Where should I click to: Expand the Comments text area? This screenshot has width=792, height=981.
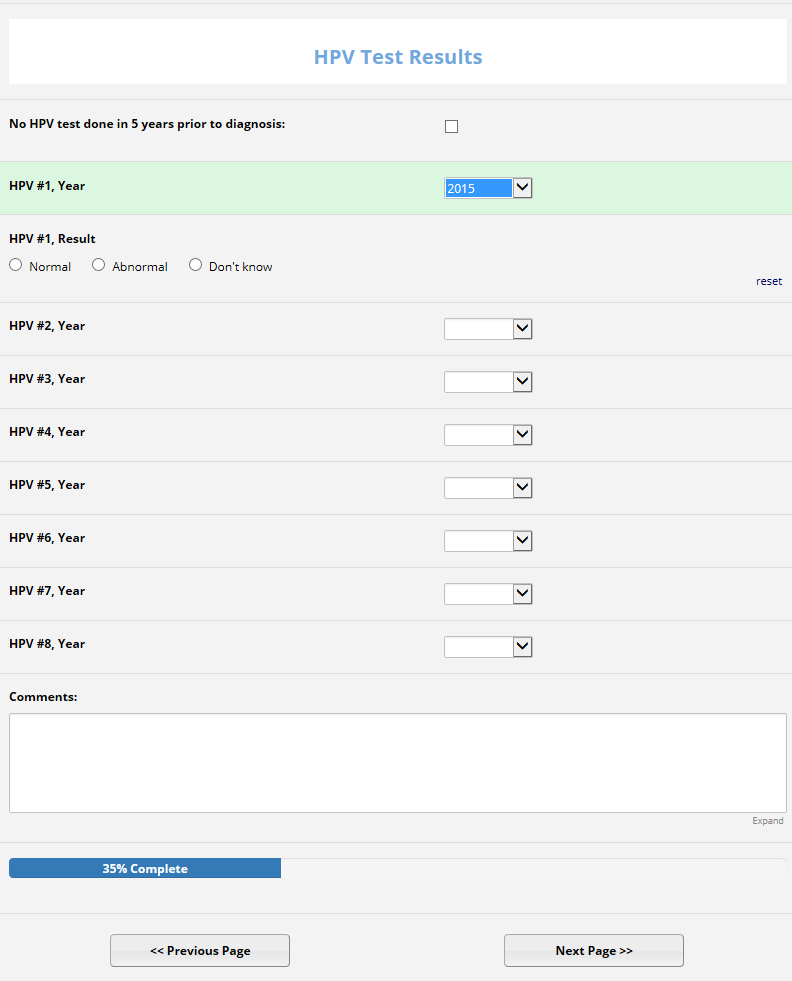coord(768,821)
